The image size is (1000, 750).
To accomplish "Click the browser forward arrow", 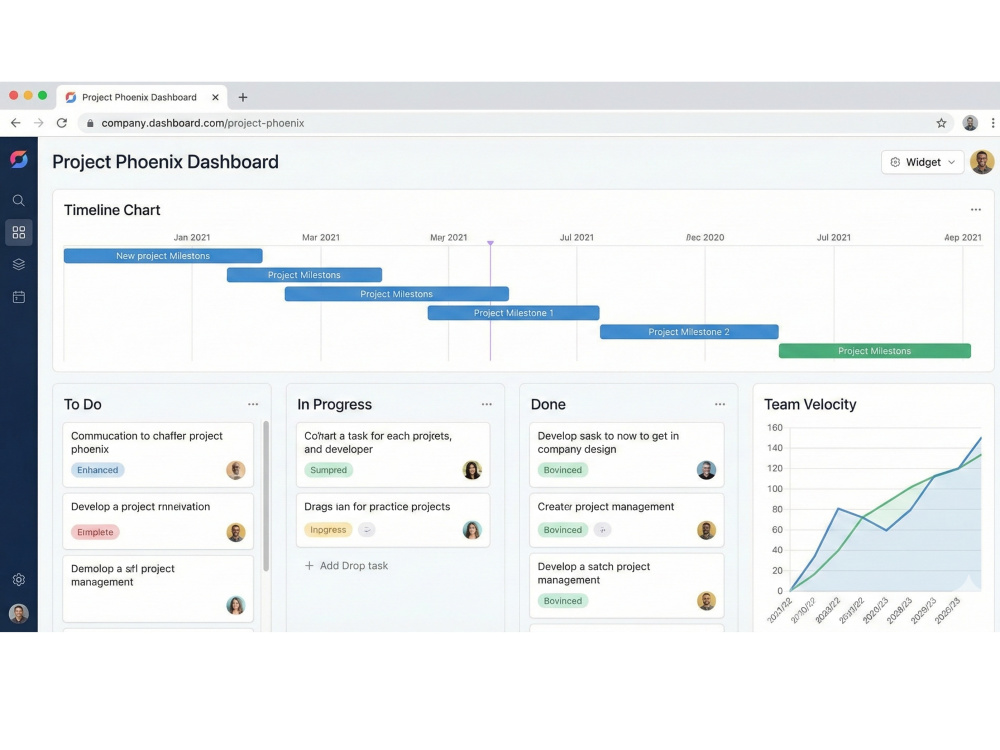I will coord(38,123).
